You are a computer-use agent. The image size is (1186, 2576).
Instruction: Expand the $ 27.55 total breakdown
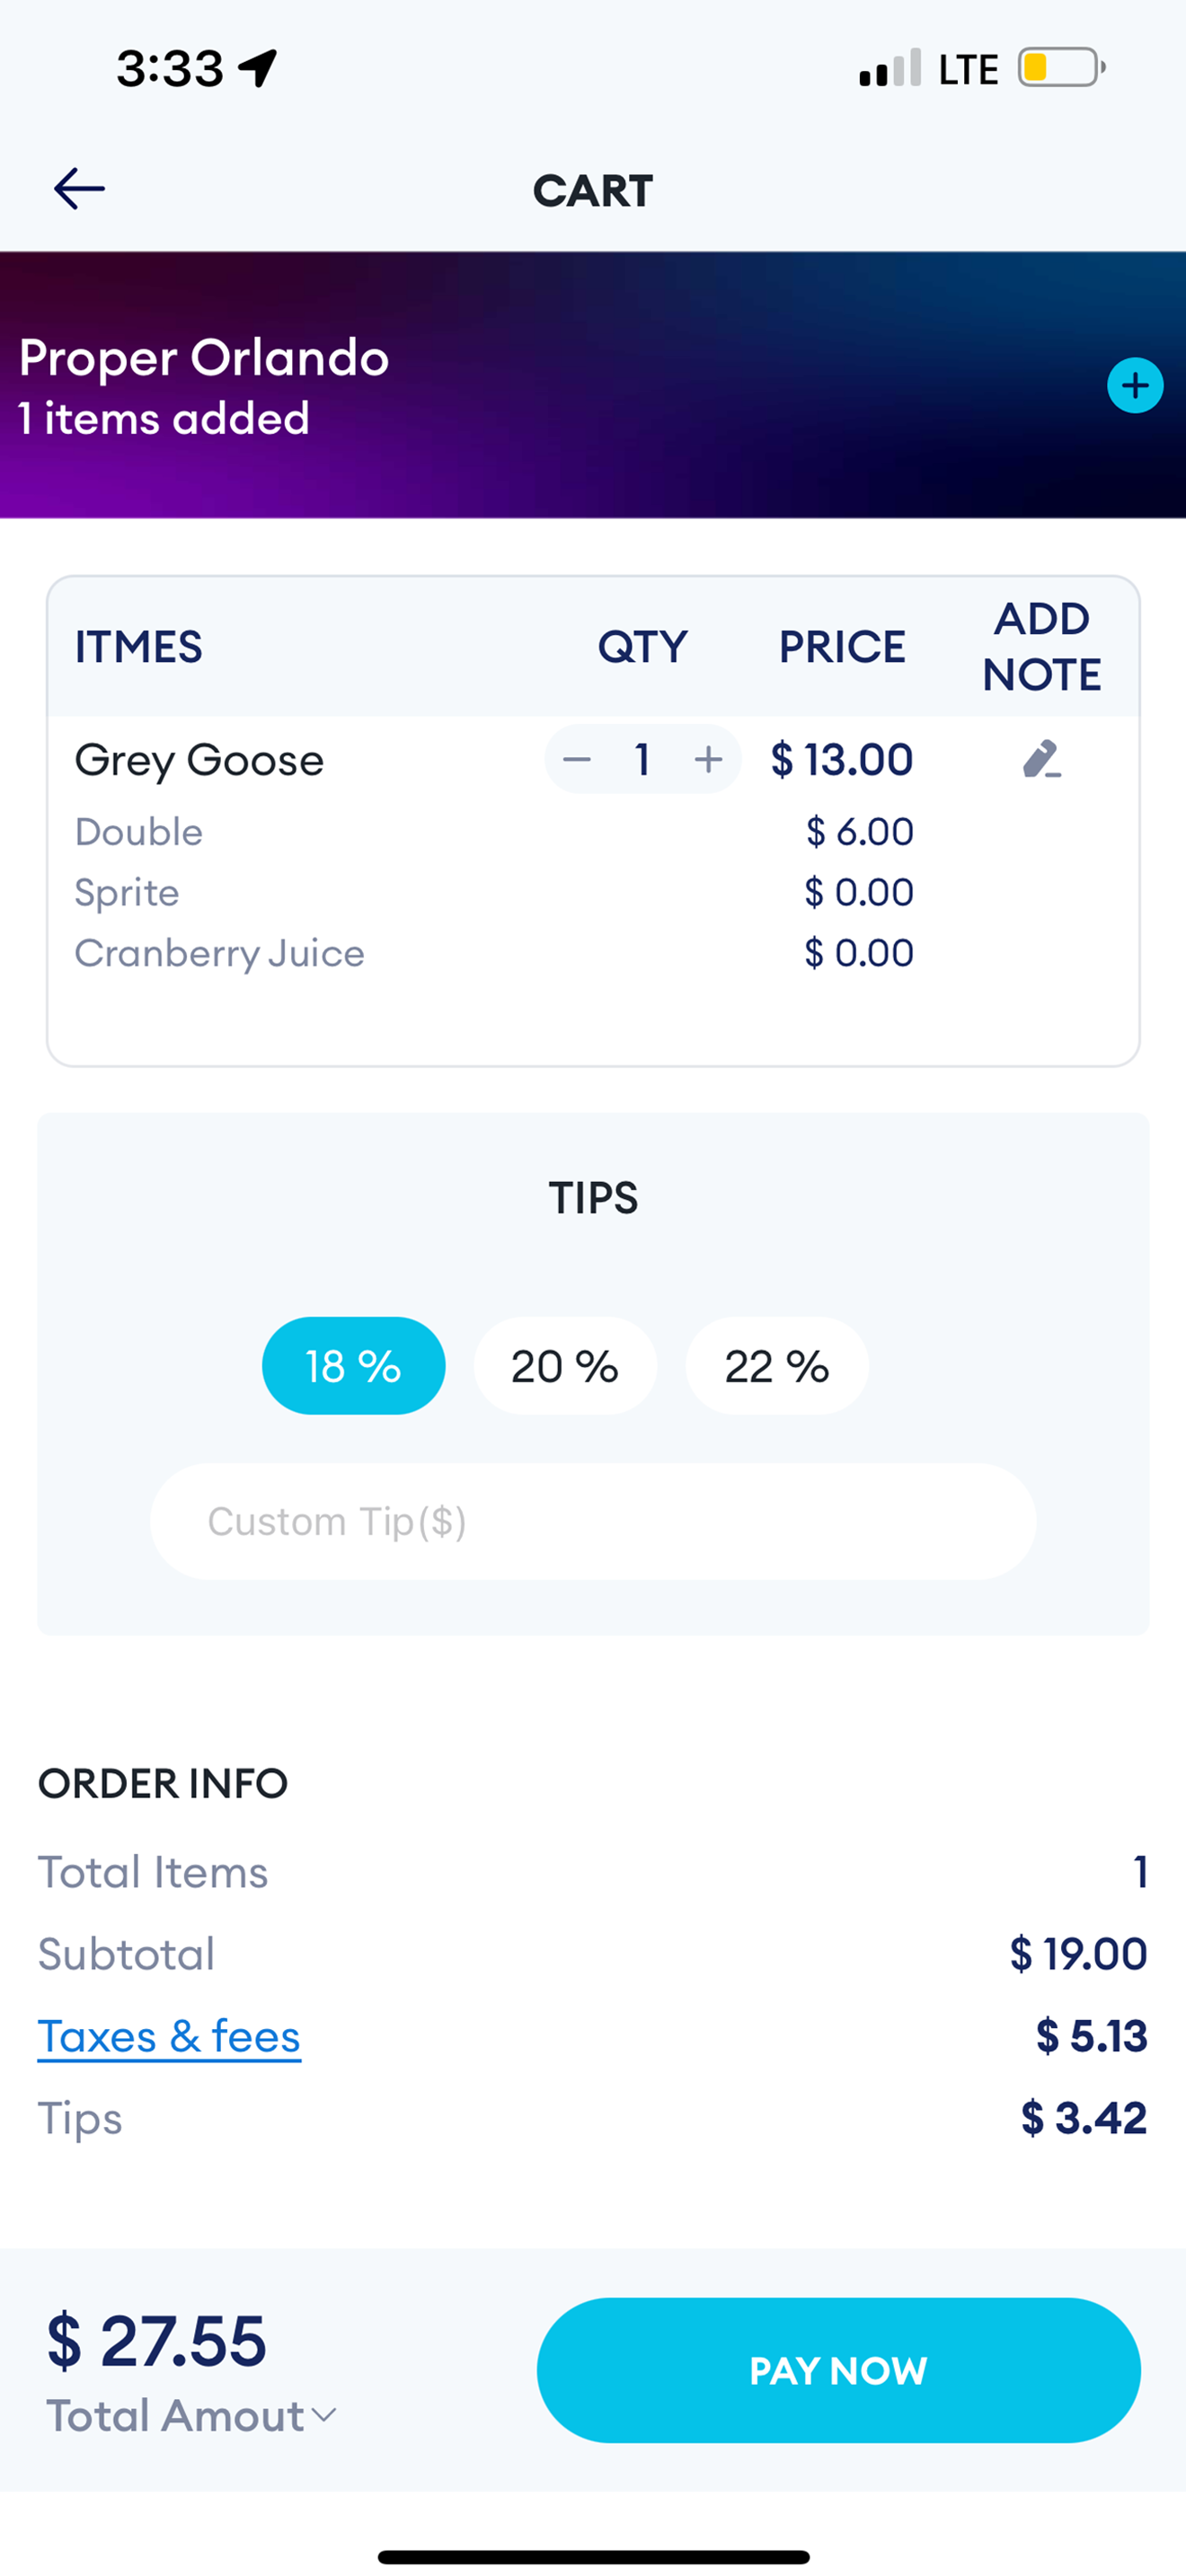point(156,2341)
